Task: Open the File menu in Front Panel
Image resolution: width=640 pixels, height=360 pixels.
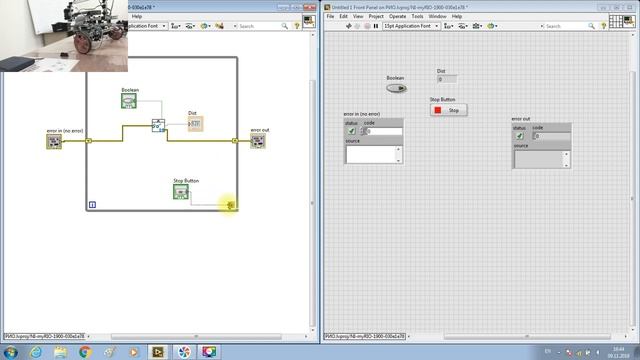Action: 330,16
